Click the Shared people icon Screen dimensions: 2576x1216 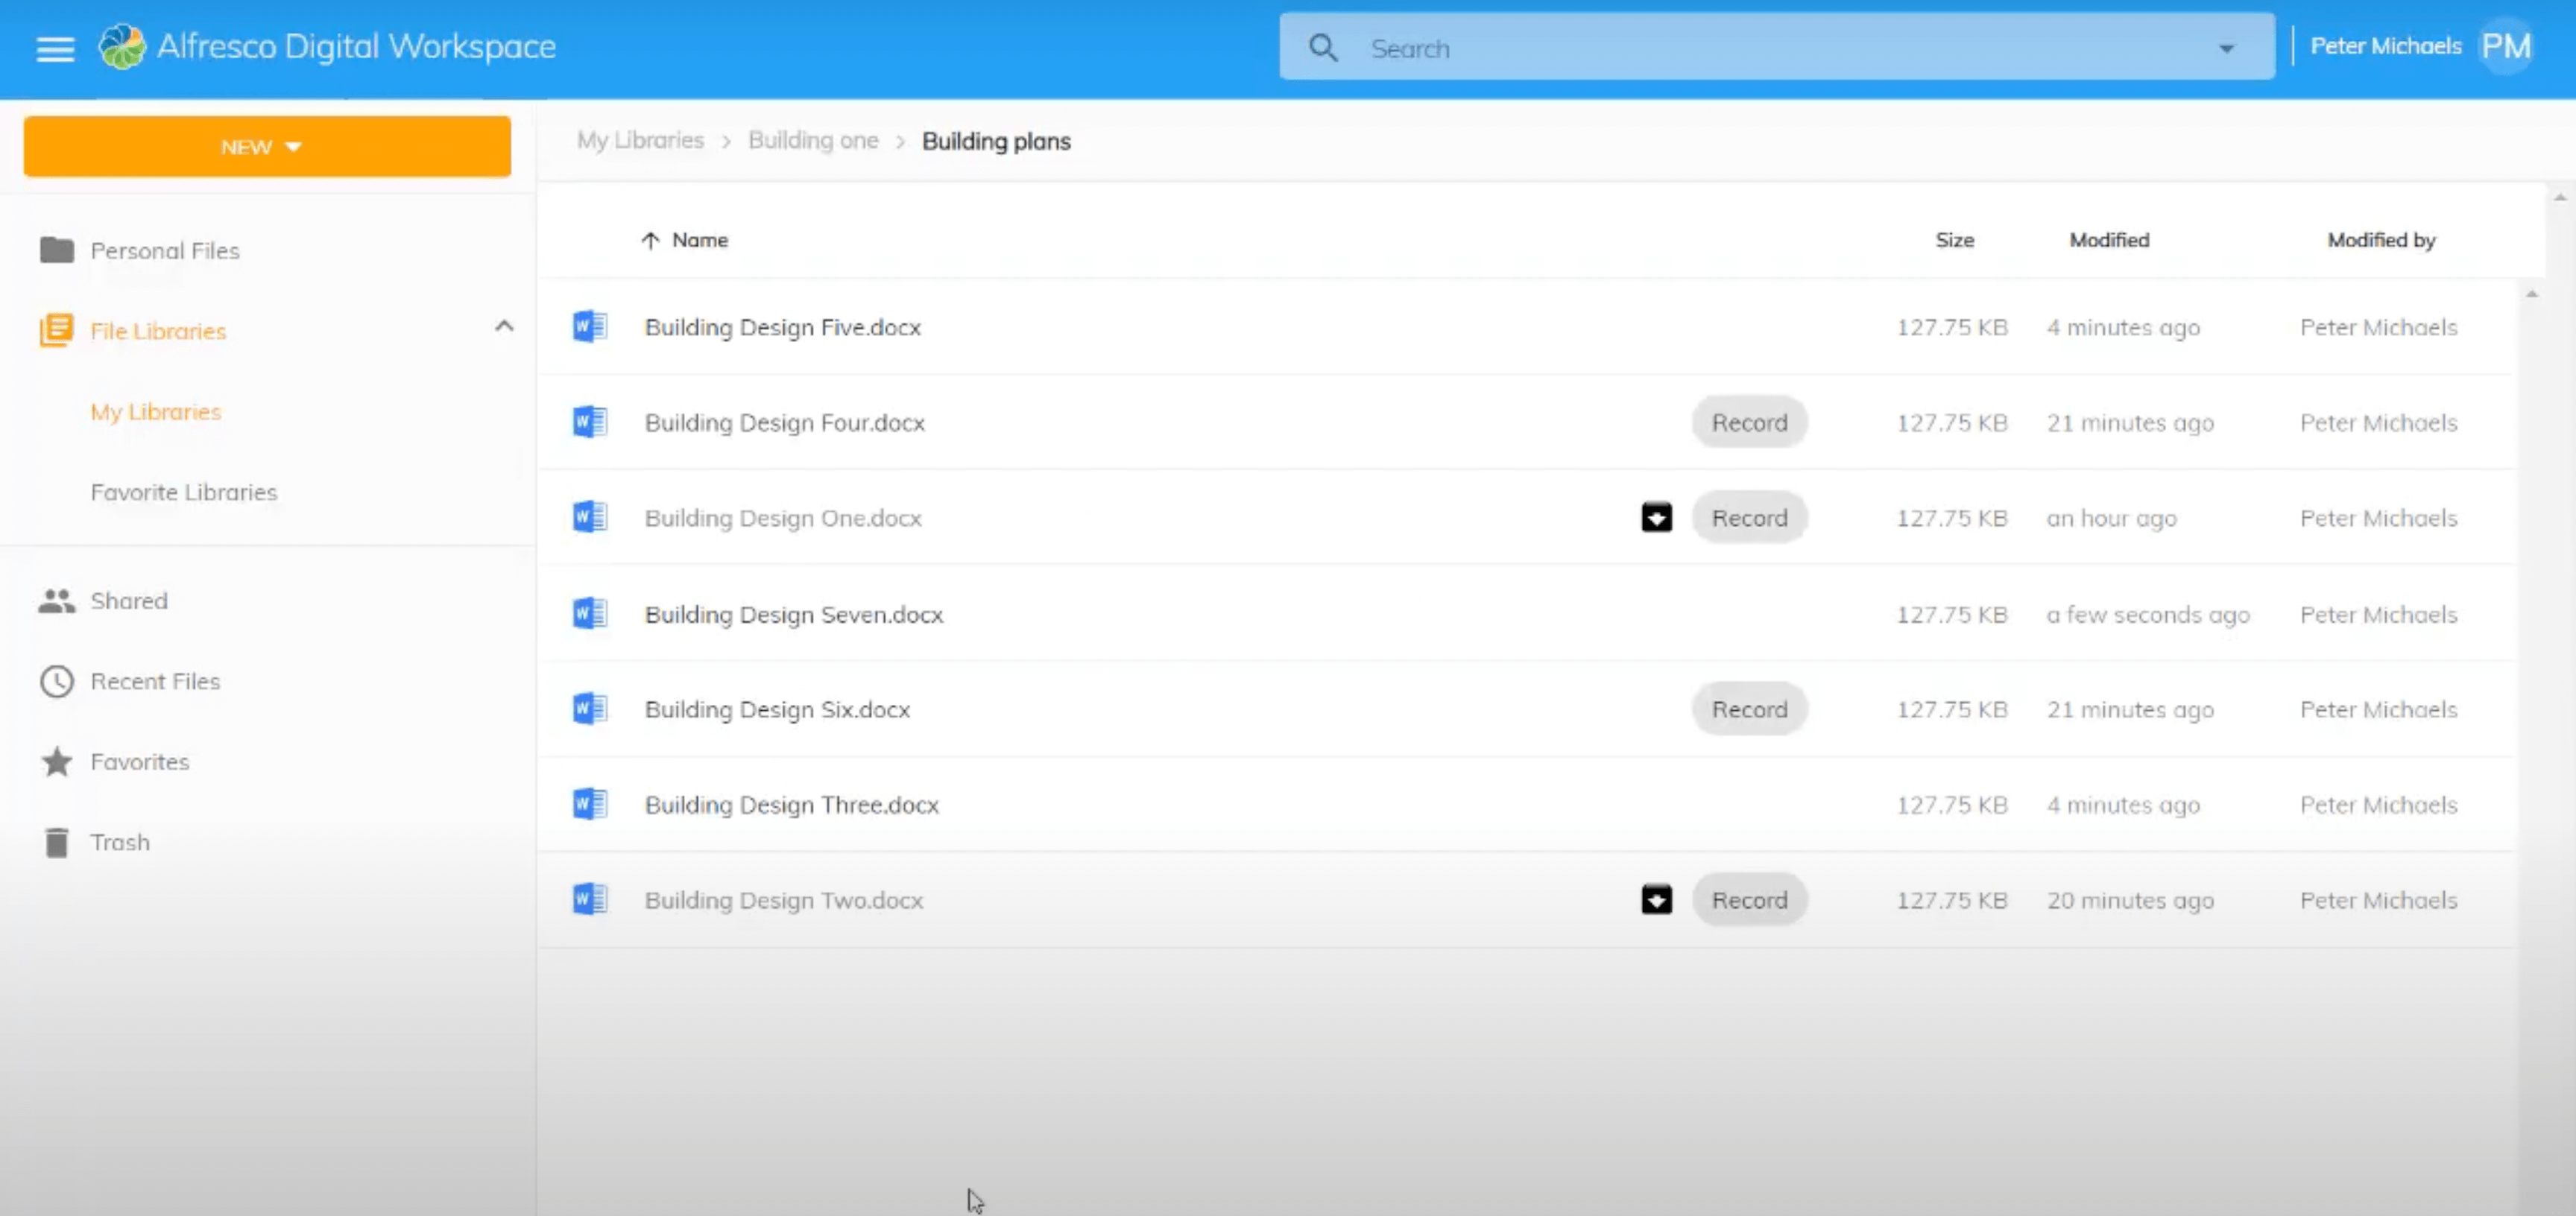(x=57, y=601)
